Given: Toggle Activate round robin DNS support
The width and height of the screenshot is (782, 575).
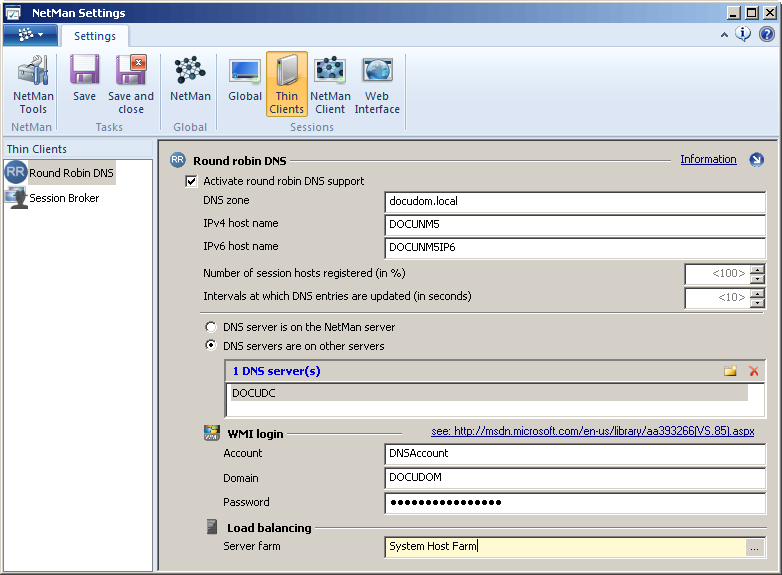Looking at the screenshot, I should 191,181.
